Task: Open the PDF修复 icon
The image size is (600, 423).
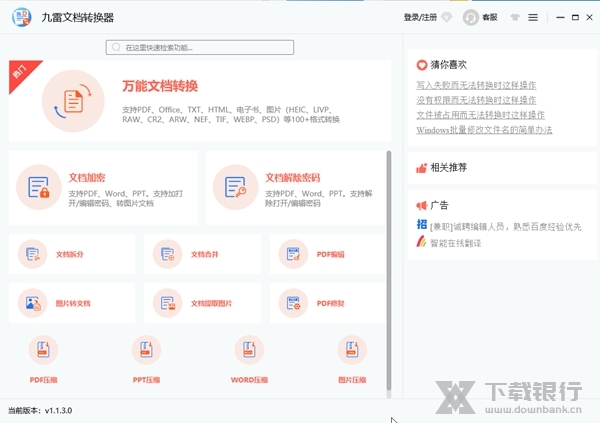Action: tap(293, 303)
